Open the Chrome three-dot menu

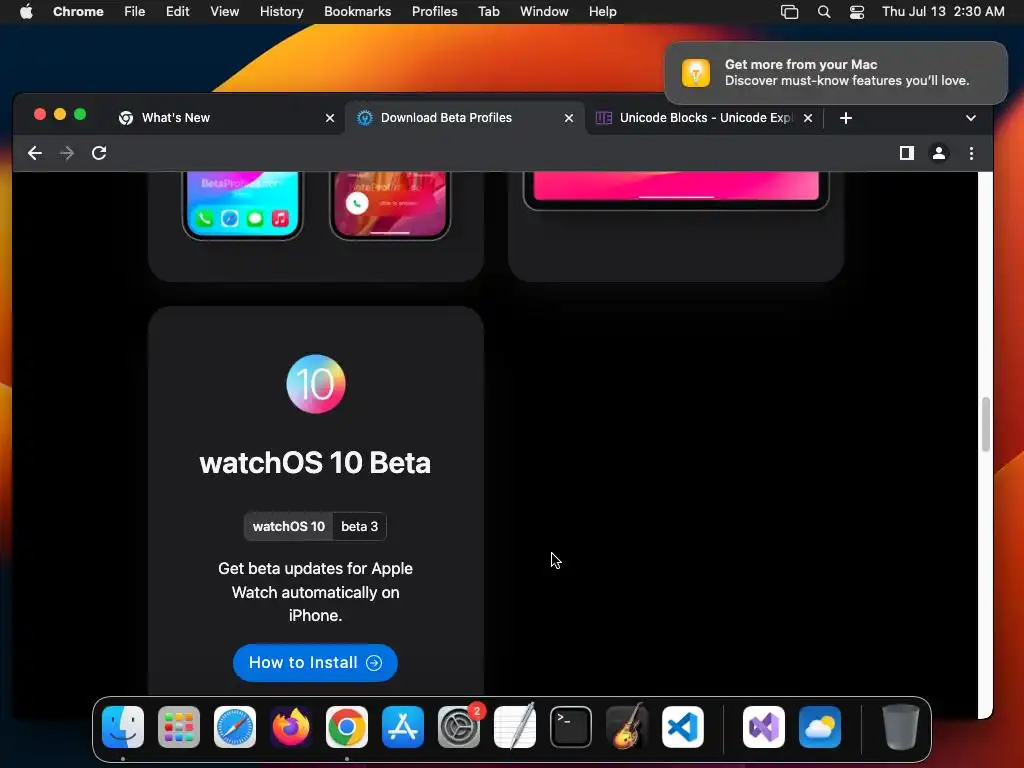pyautogui.click(x=971, y=153)
